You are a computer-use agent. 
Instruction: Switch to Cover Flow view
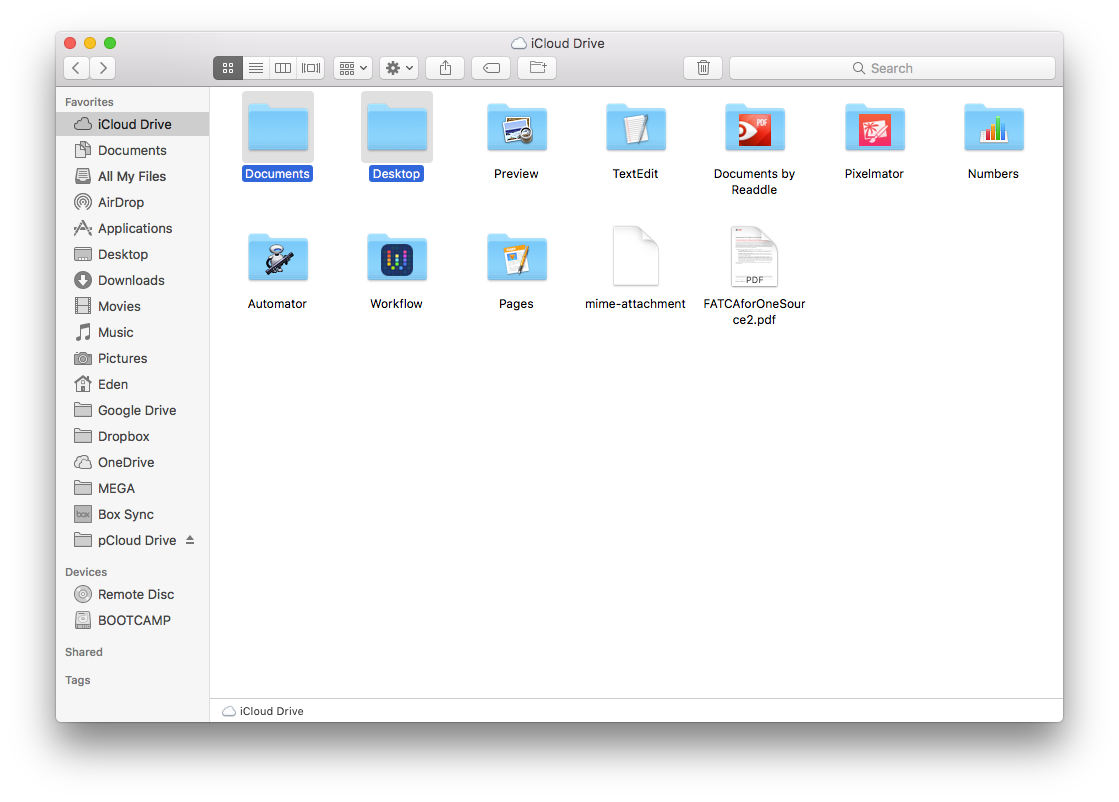point(310,68)
